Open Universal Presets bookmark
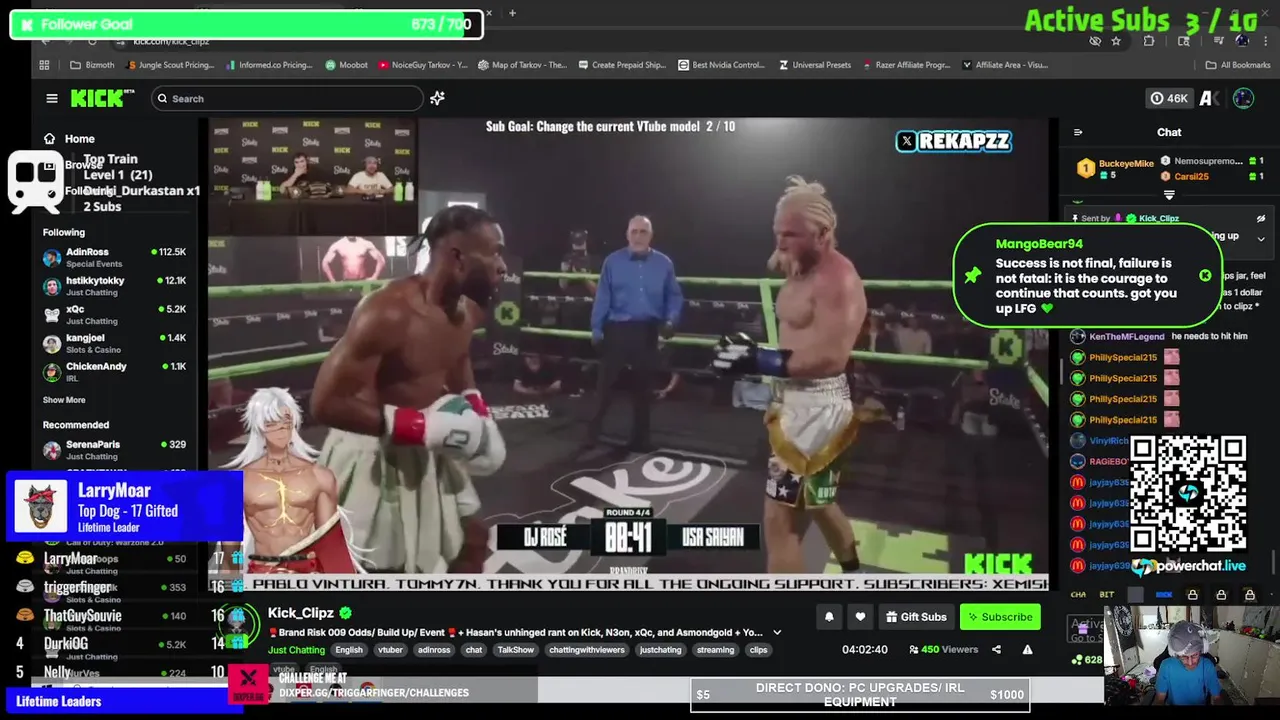 (x=814, y=65)
